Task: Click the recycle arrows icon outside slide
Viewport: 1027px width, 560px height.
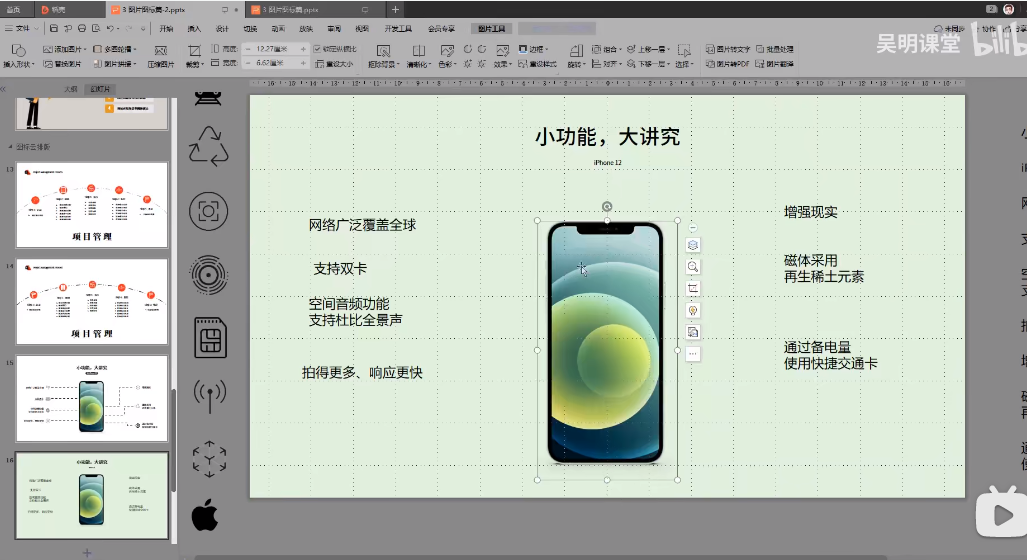Action: click(x=208, y=146)
